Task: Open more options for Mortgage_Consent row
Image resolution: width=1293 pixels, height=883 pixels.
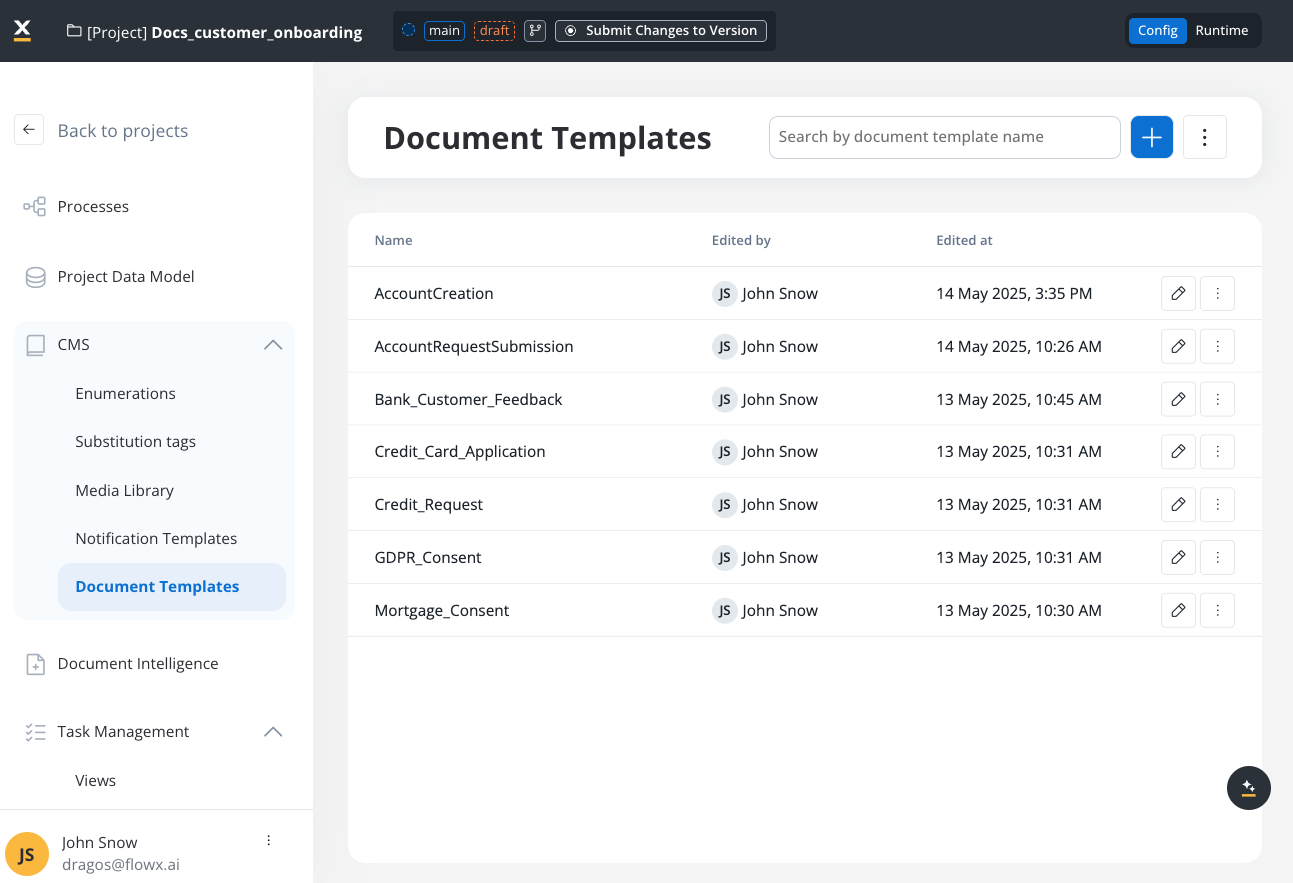Action: point(1217,610)
